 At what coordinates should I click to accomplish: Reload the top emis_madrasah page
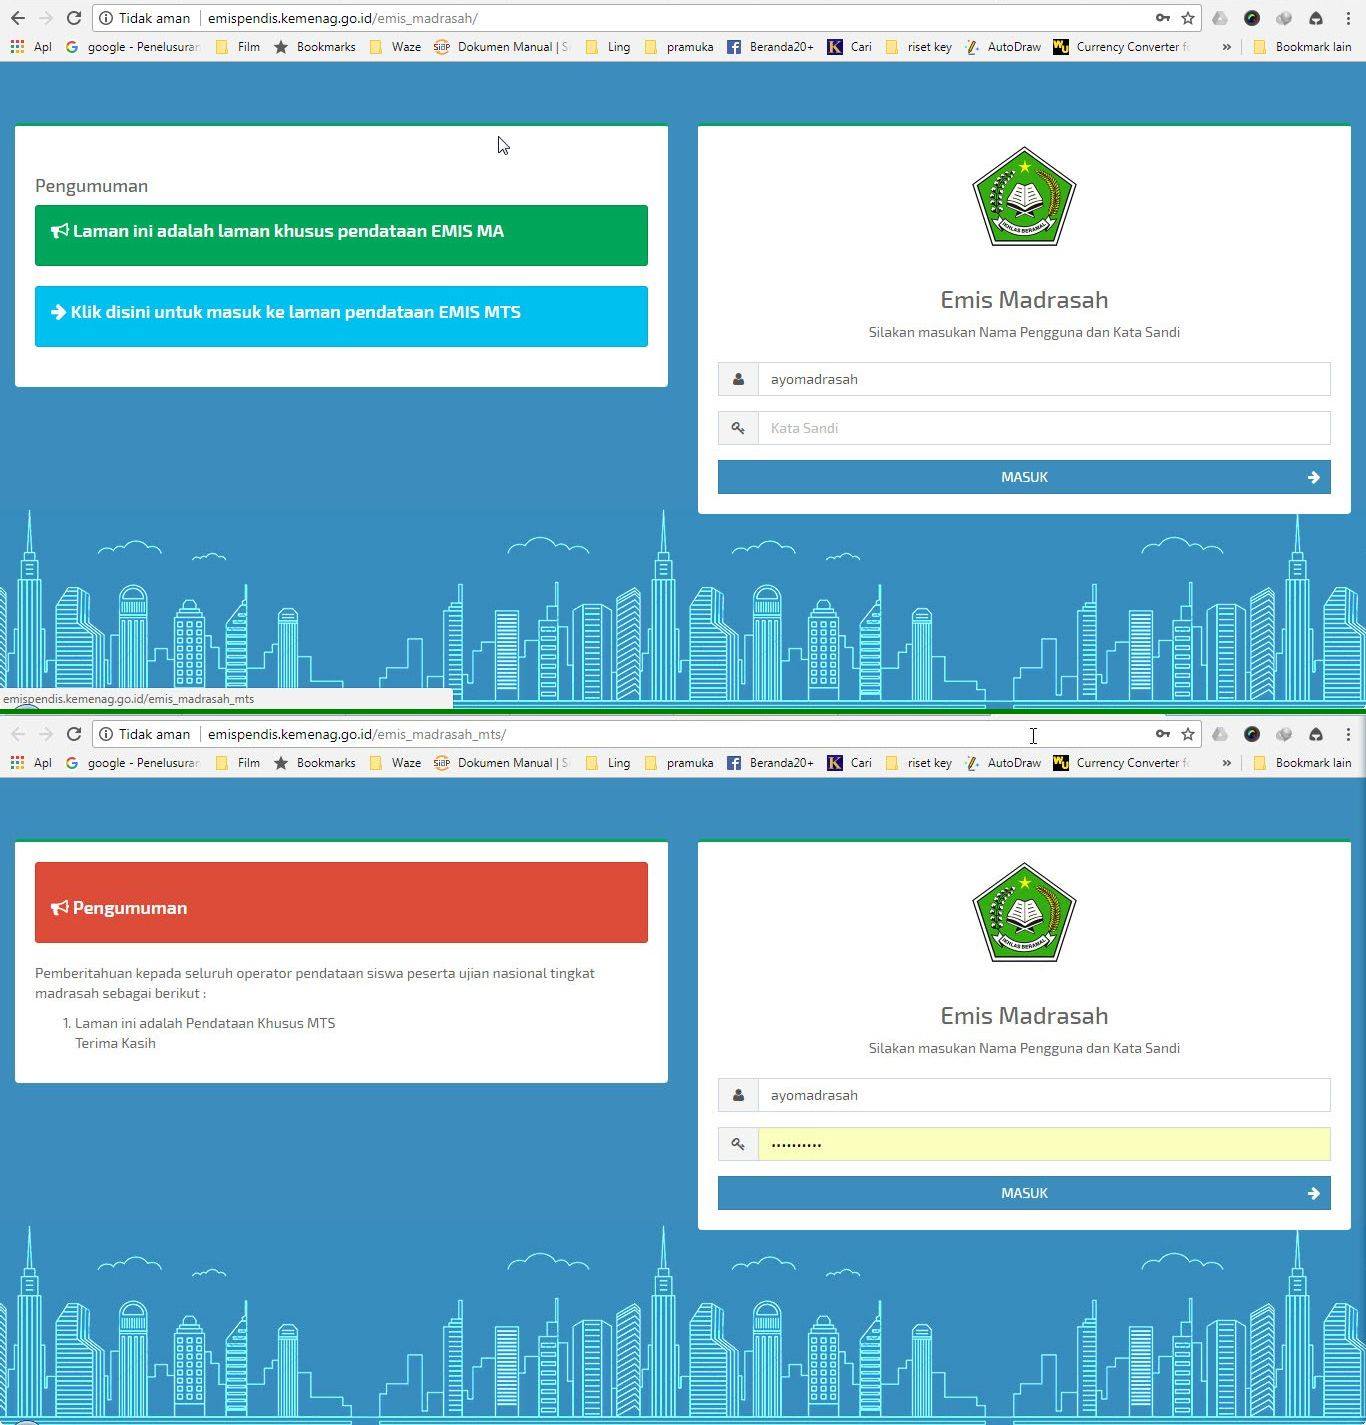[x=73, y=18]
